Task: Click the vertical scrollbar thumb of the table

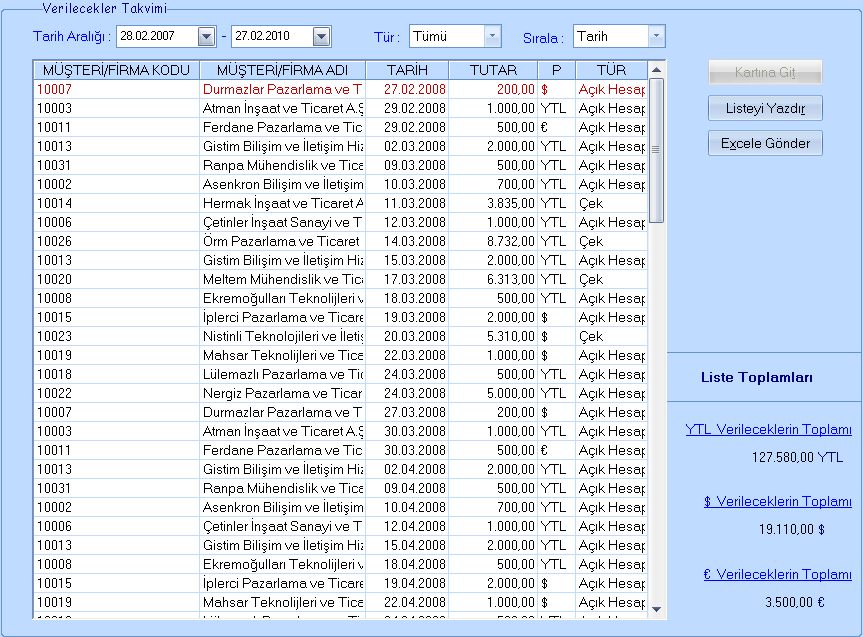Action: point(656,151)
